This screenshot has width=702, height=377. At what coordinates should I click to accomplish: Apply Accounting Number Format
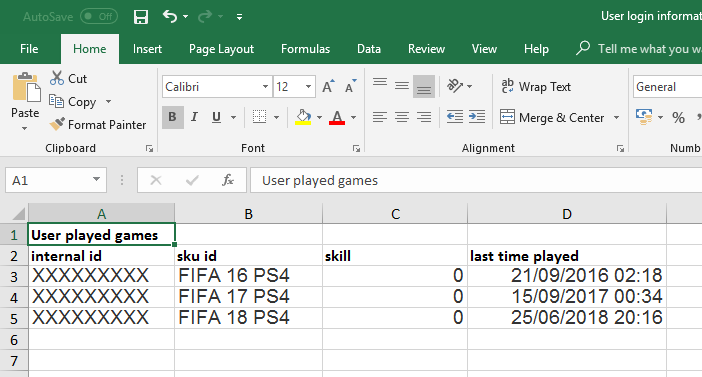pos(644,117)
